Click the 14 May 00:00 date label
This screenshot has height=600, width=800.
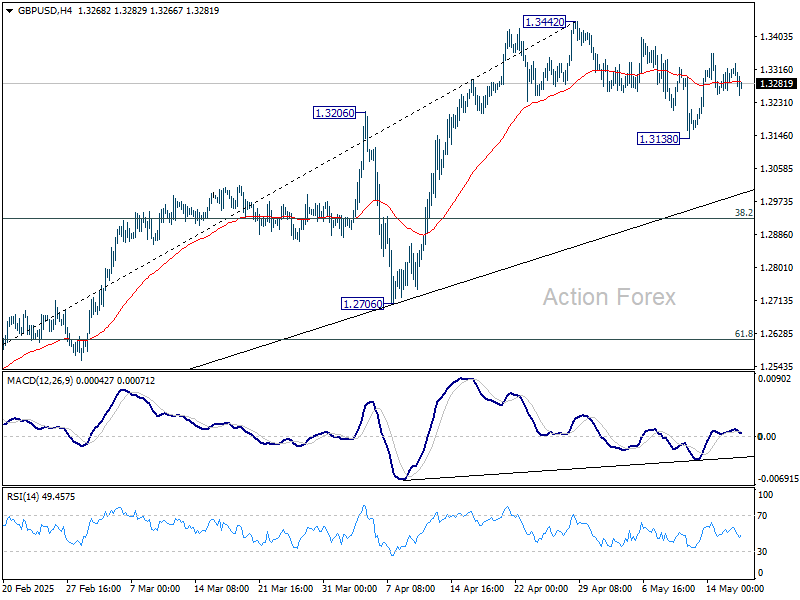[733, 589]
